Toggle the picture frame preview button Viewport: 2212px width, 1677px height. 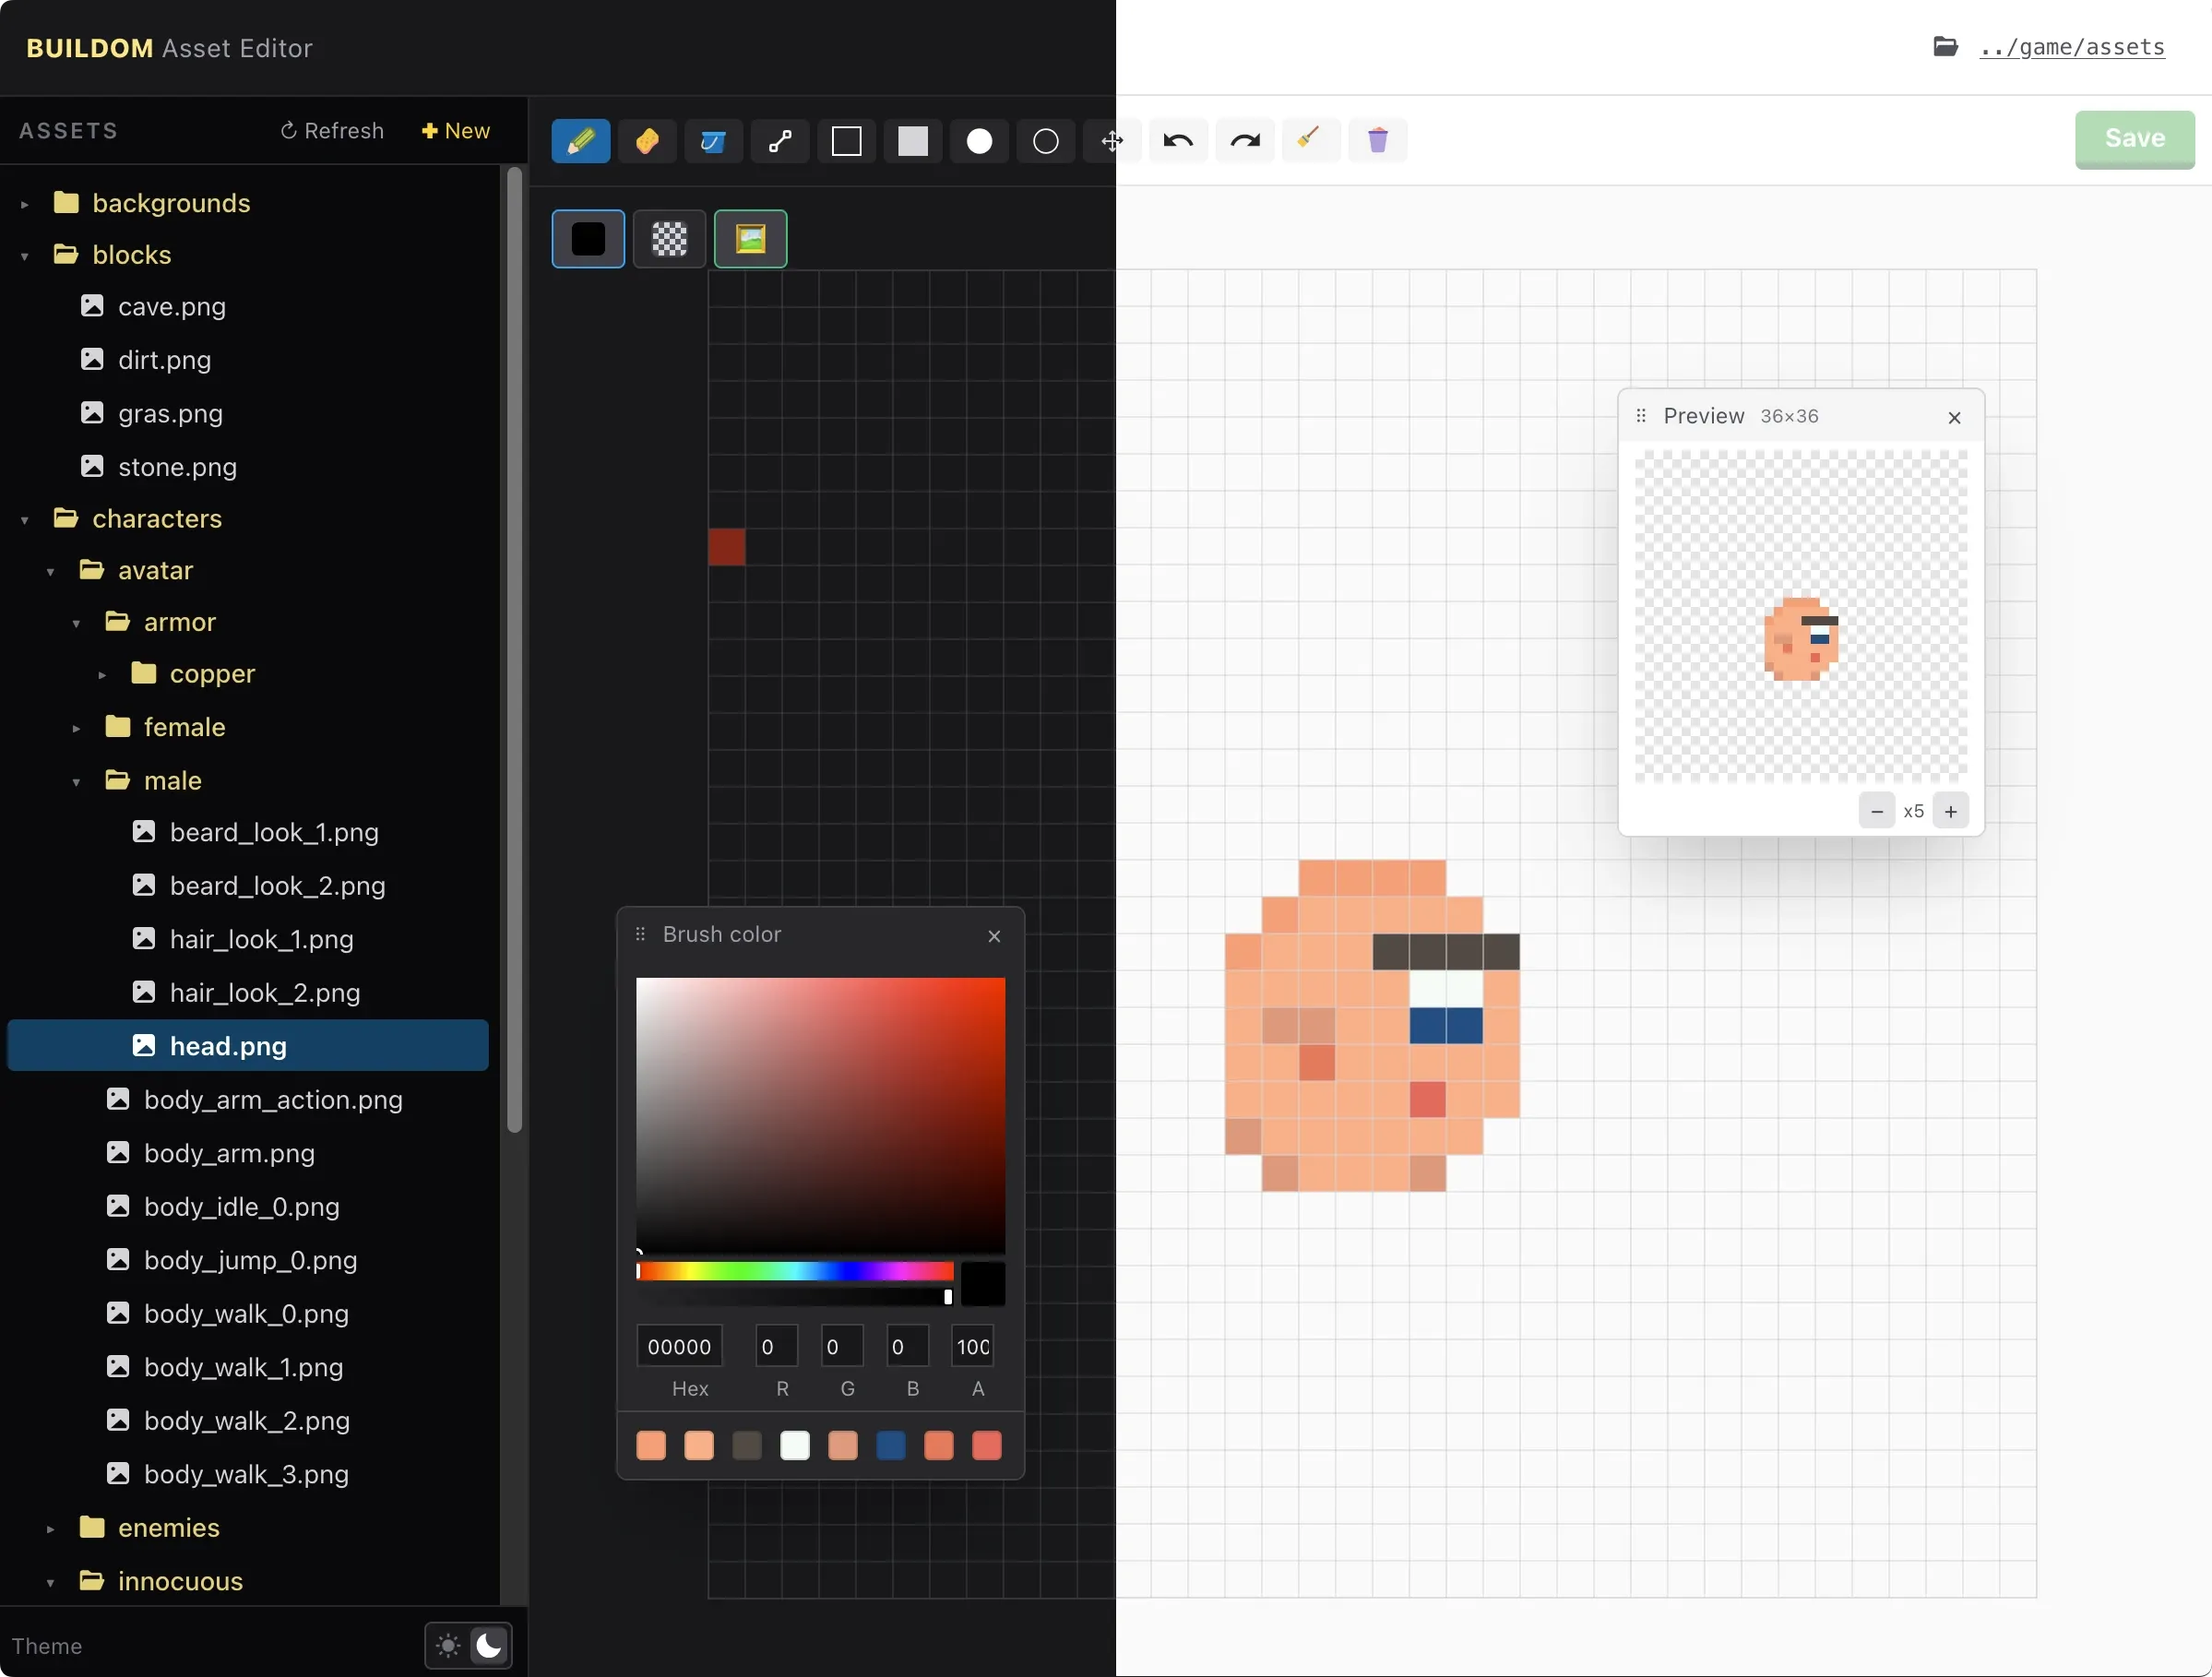coord(751,239)
